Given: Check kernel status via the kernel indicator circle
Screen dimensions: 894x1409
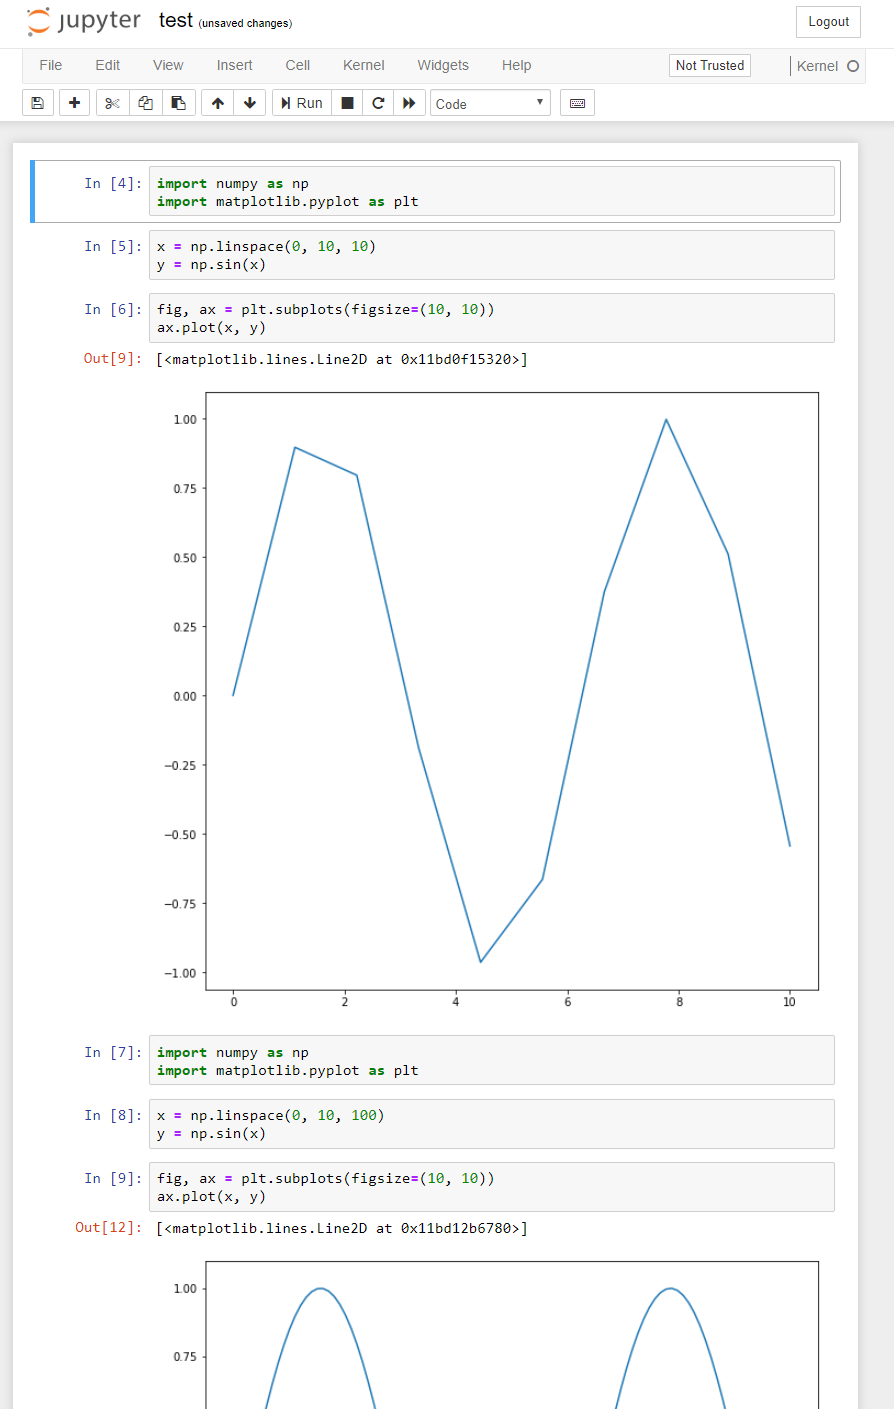Looking at the screenshot, I should 855,66.
